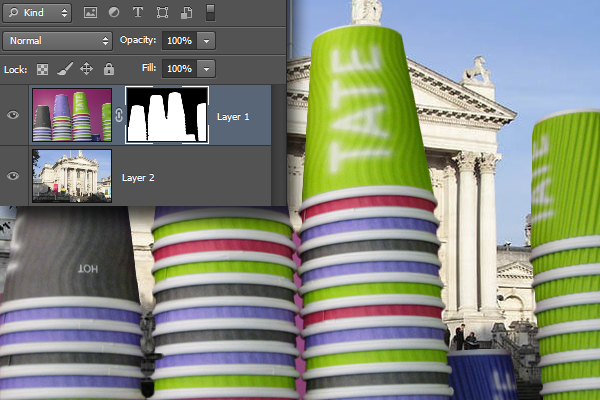Image resolution: width=600 pixels, height=400 pixels.
Task: Select Layer 2 in the layers list
Action: (160, 177)
